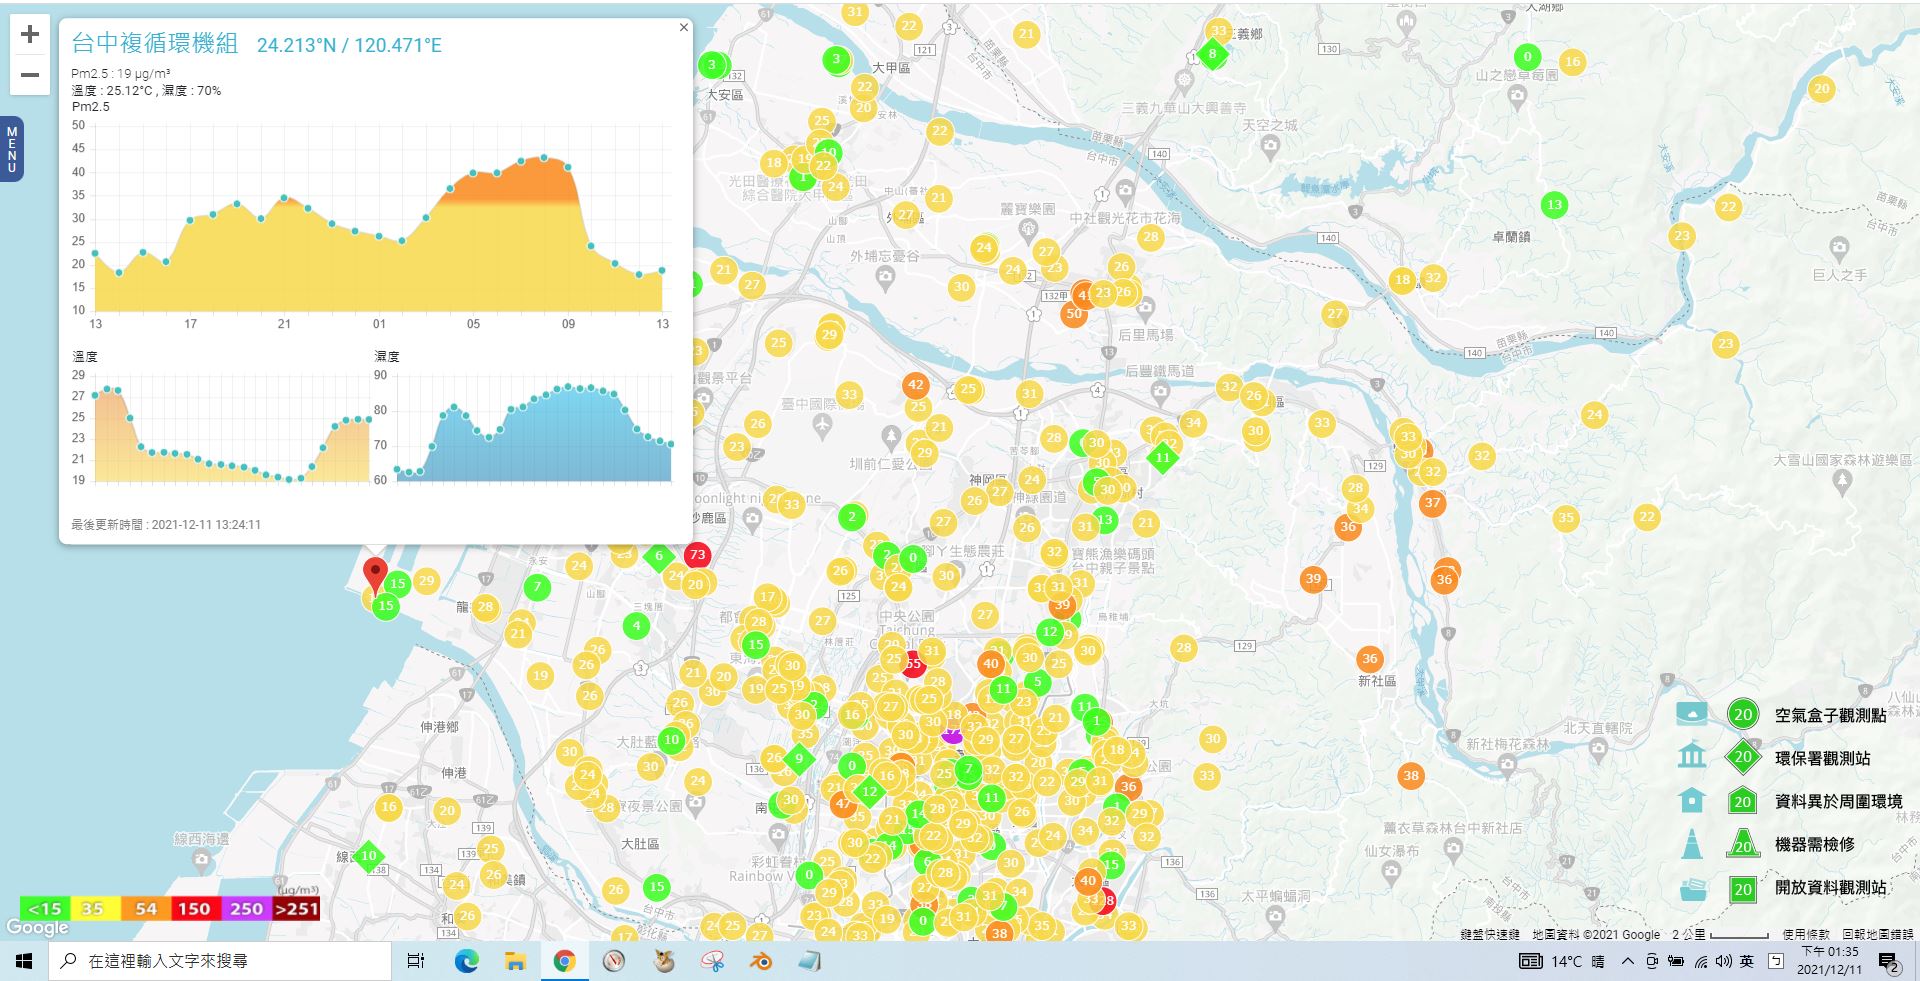Open File Explorer from the taskbar
Viewport: 1920px width, 981px height.
[515, 961]
